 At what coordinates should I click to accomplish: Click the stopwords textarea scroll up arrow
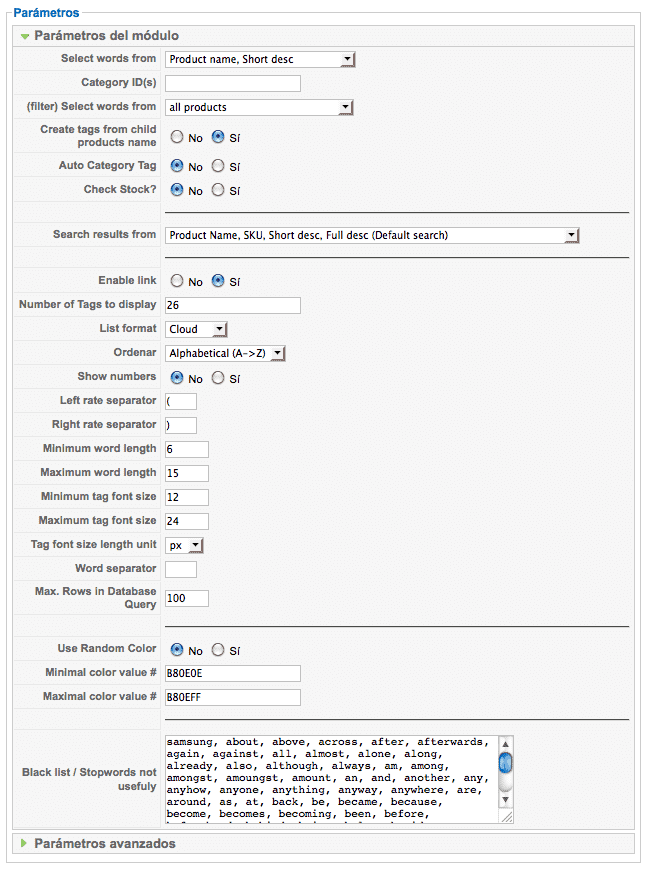pos(505,744)
